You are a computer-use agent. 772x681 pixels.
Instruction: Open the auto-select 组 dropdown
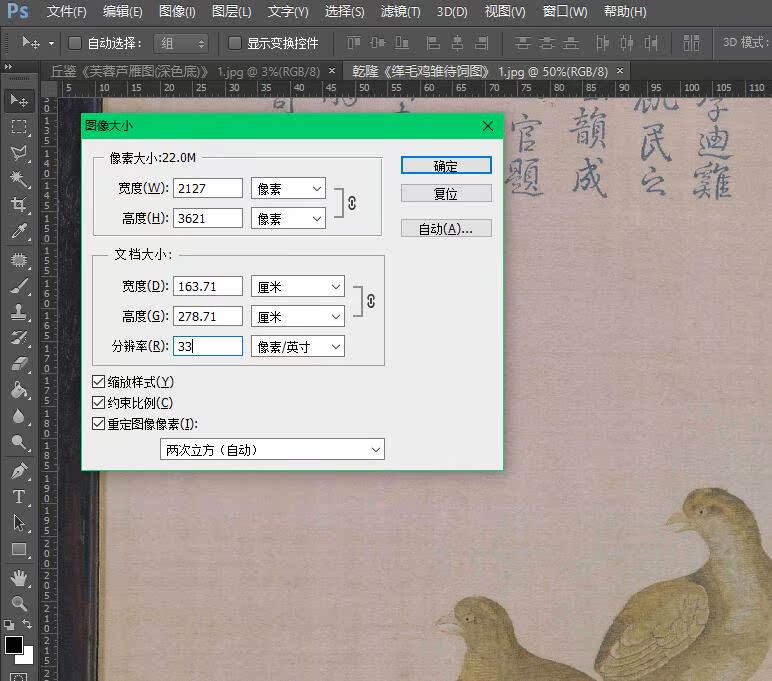click(x=181, y=43)
